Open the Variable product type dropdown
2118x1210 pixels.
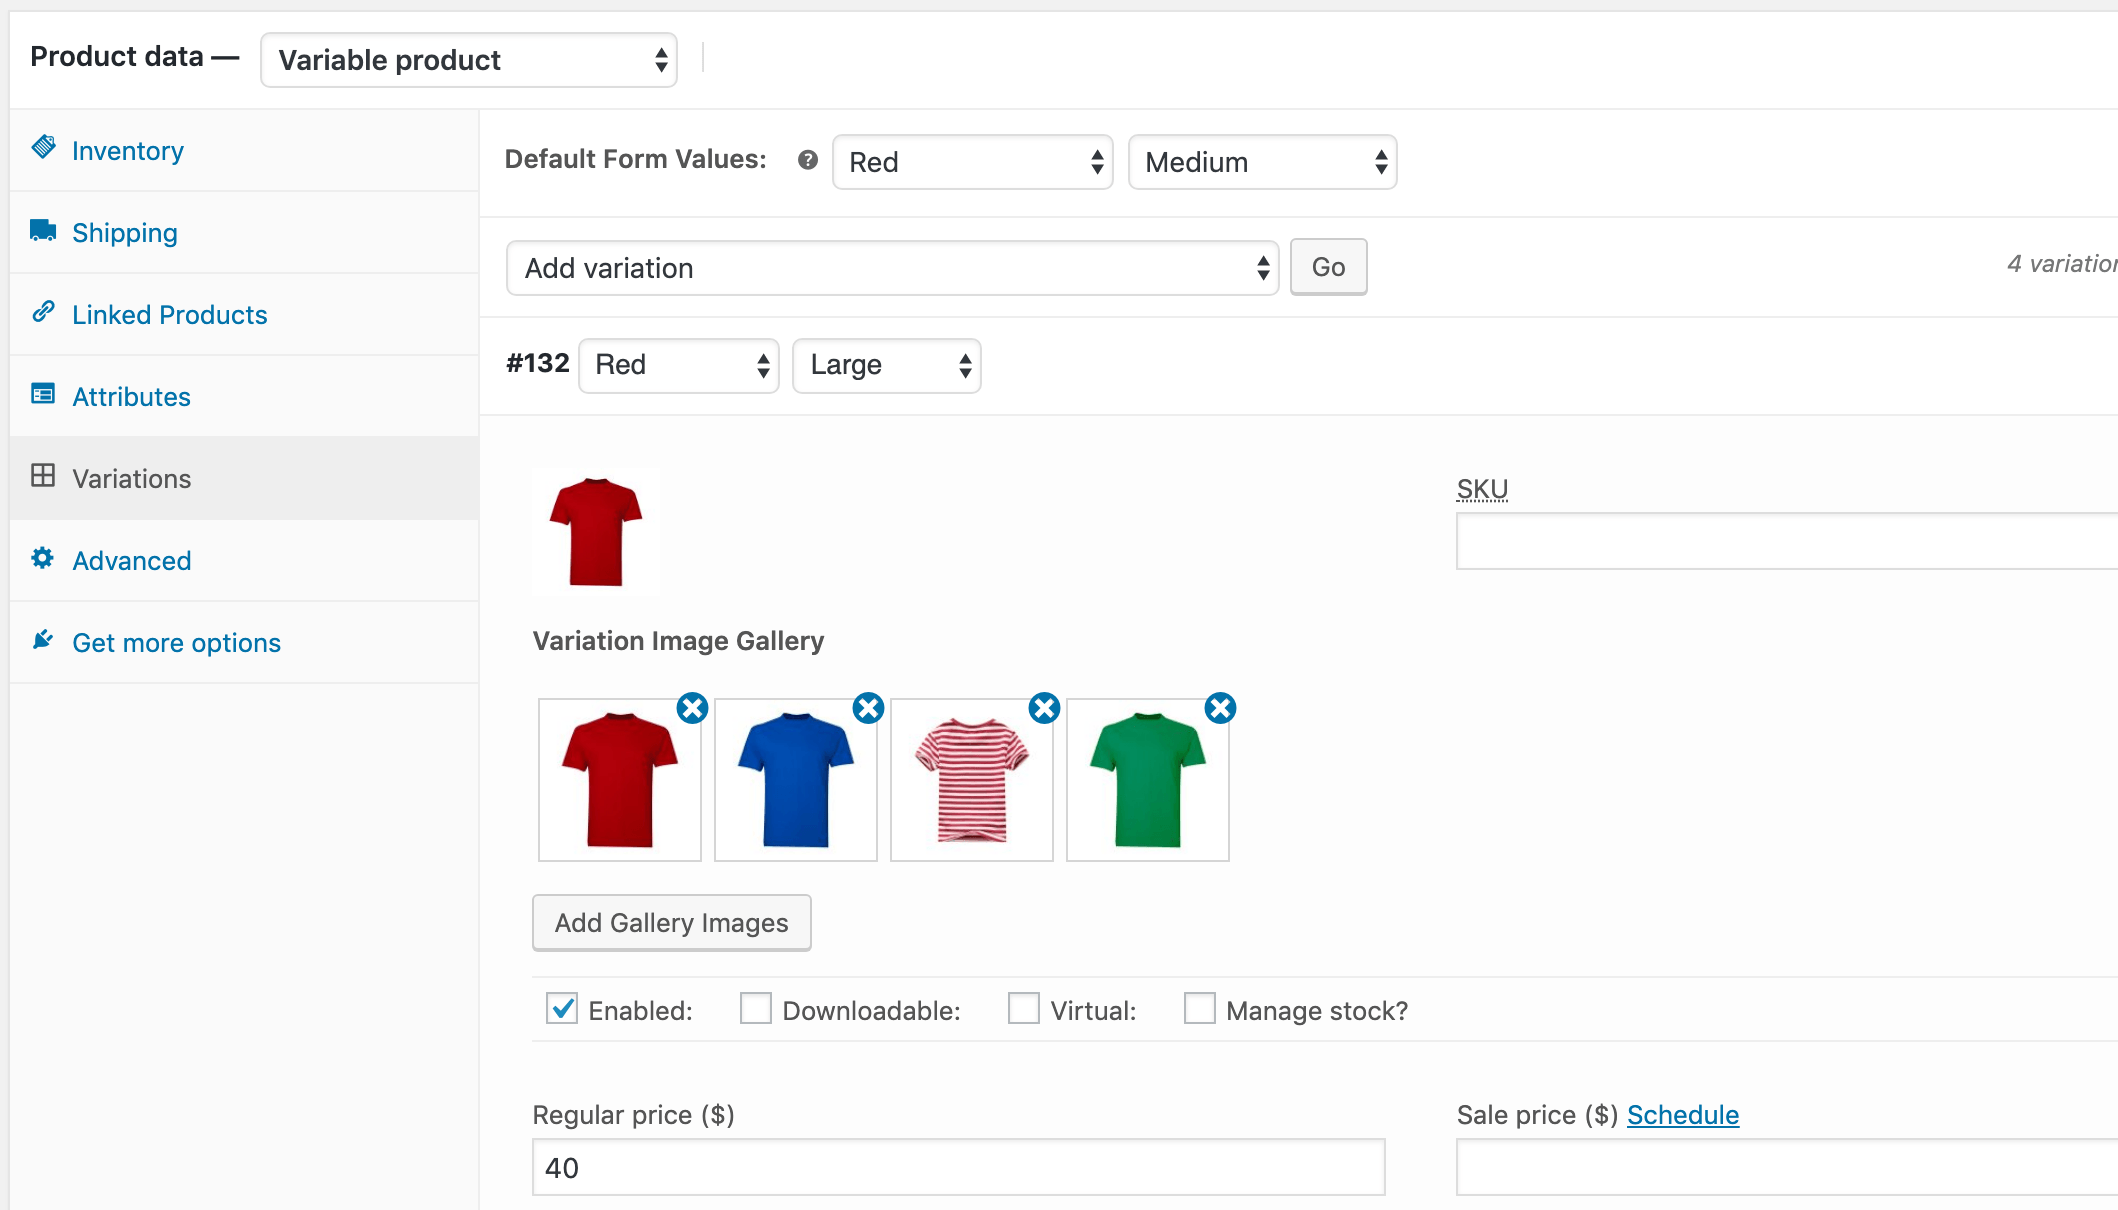(469, 60)
